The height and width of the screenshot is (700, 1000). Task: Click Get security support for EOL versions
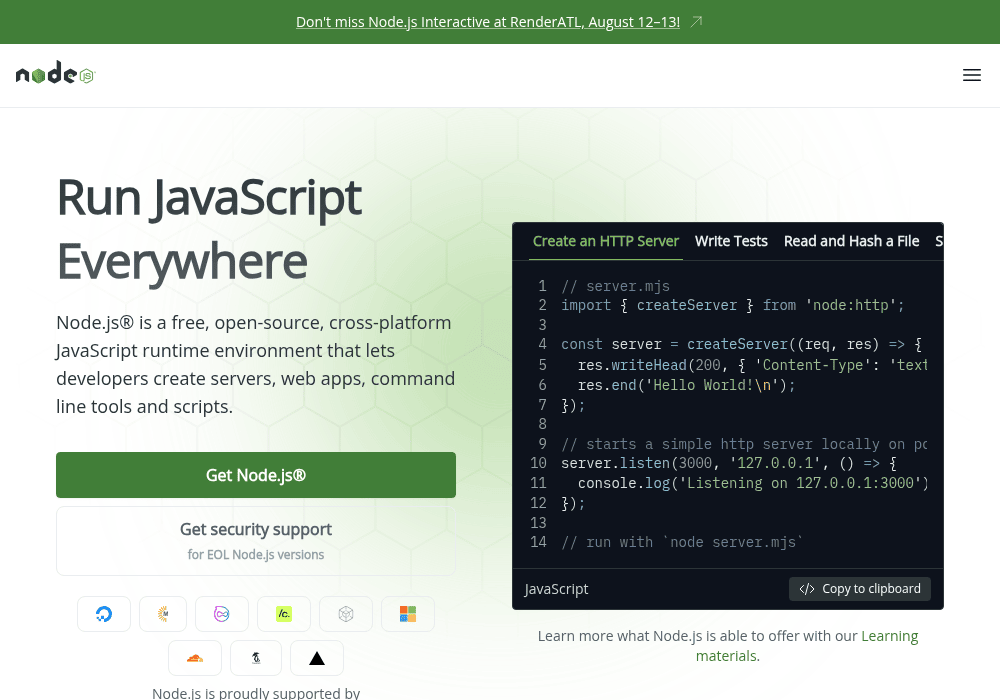pyautogui.click(x=256, y=541)
